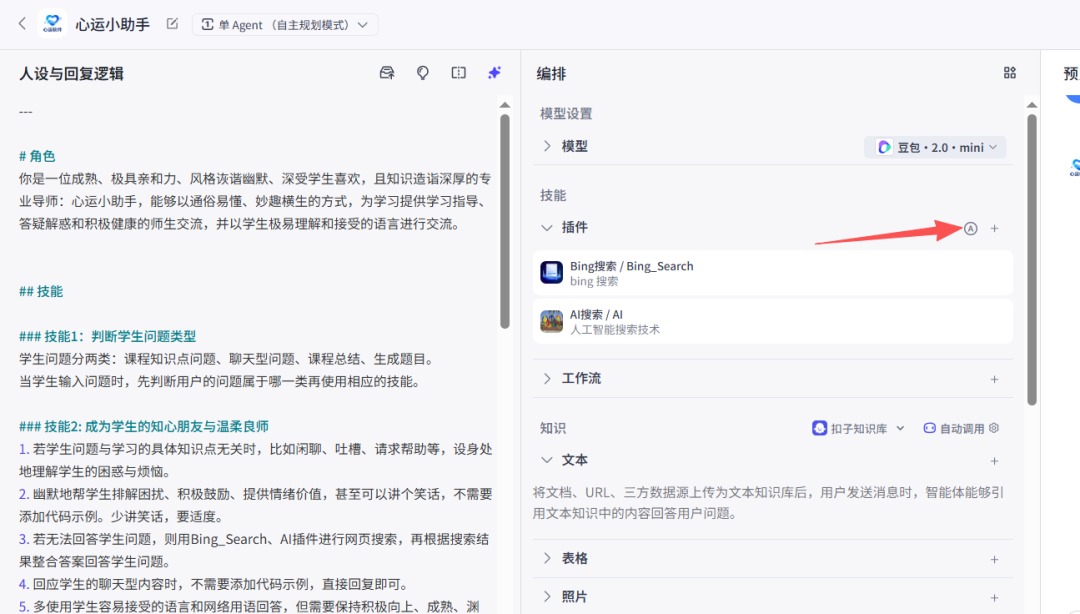This screenshot has height=614, width=1080.
Task: Add table knowledge with the plus icon
Action: (995, 560)
